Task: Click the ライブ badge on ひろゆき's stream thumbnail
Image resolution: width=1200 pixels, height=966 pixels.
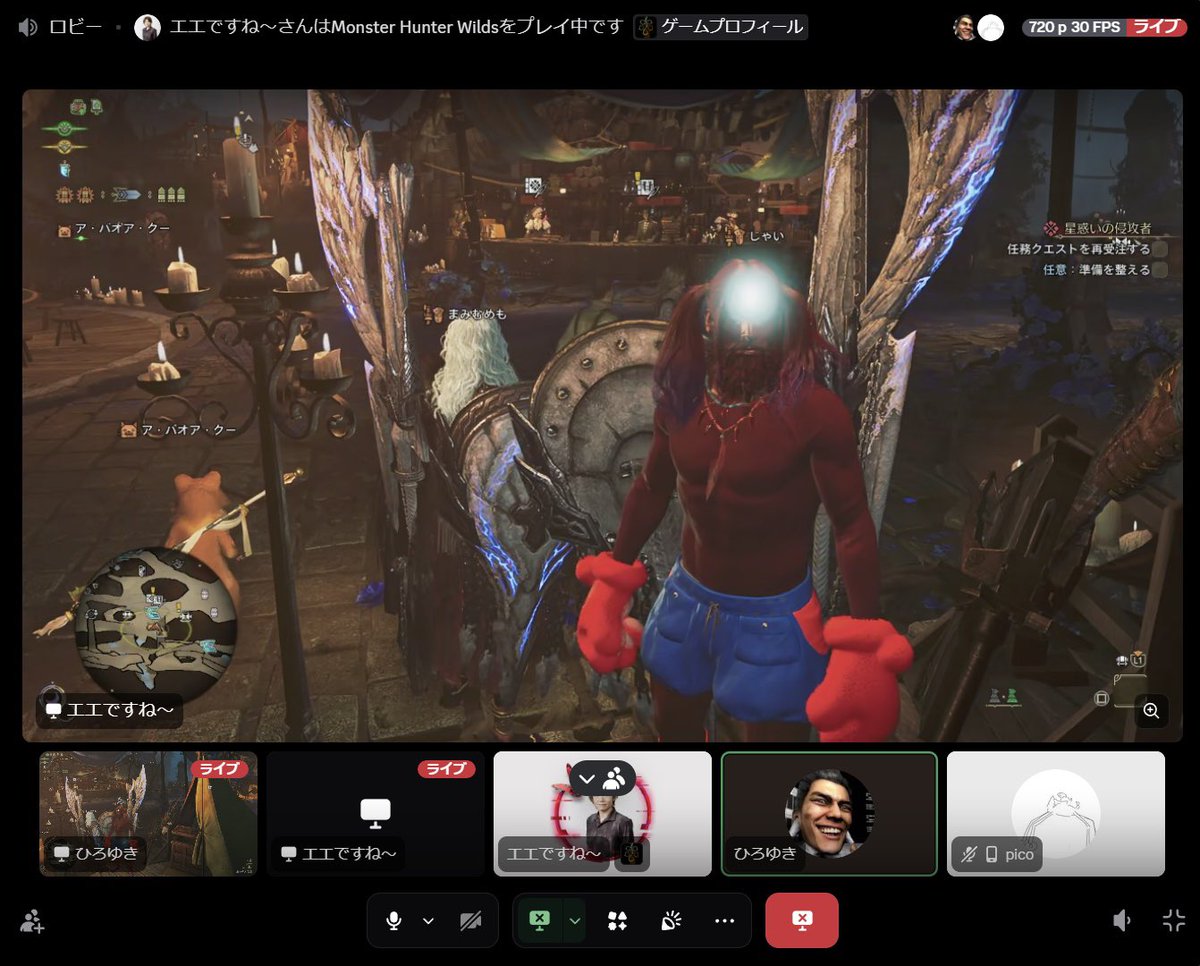Action: click(220, 768)
